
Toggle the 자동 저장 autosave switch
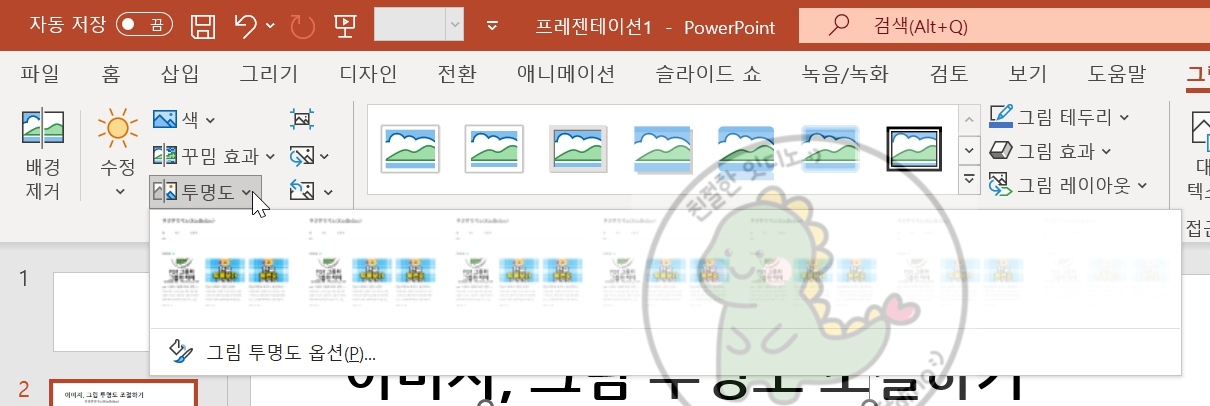point(146,25)
